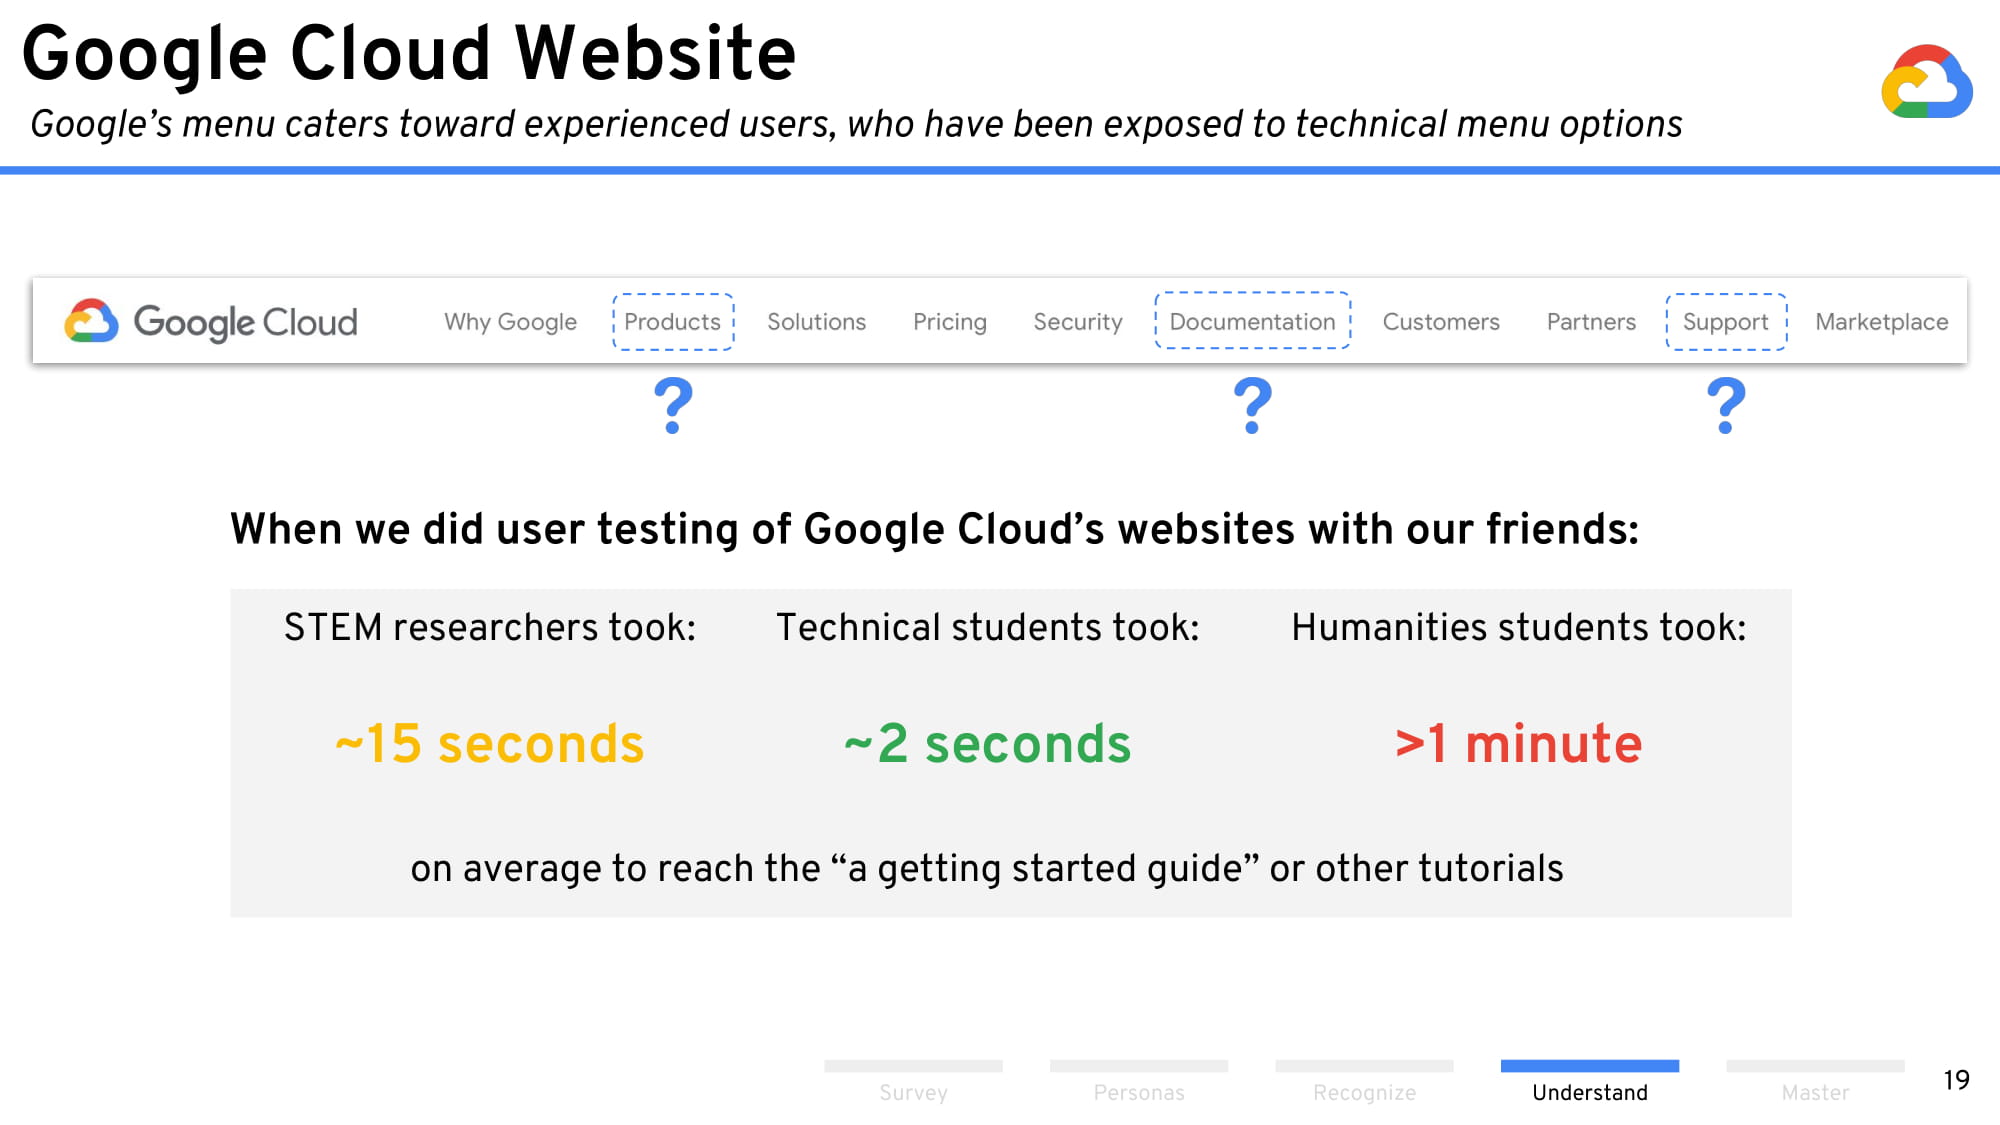
Task: Click the Google Cloud logo in top-right corner
Action: coord(1926,81)
